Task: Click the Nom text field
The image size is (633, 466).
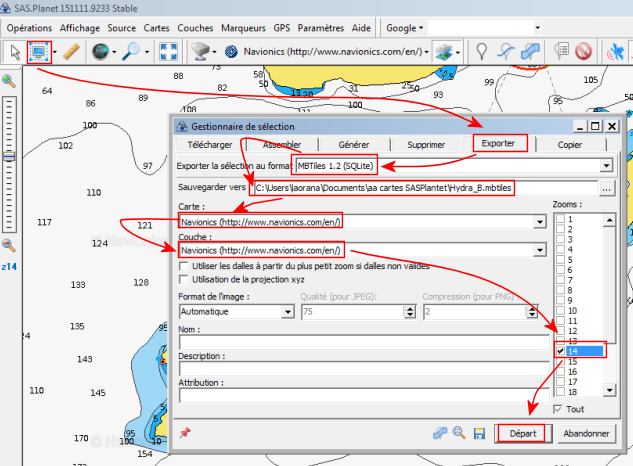Action: click(x=364, y=342)
